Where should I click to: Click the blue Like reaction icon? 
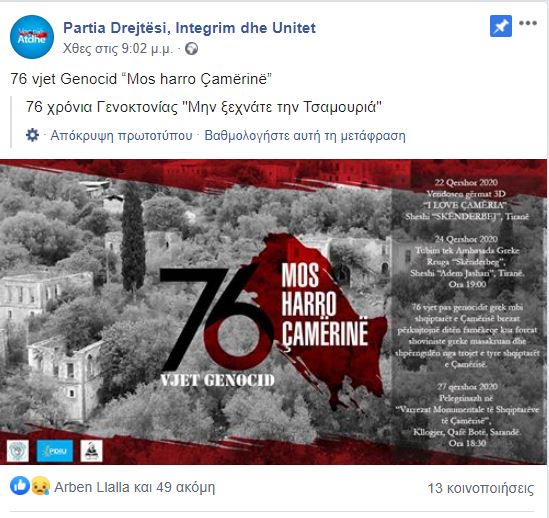pos(20,485)
